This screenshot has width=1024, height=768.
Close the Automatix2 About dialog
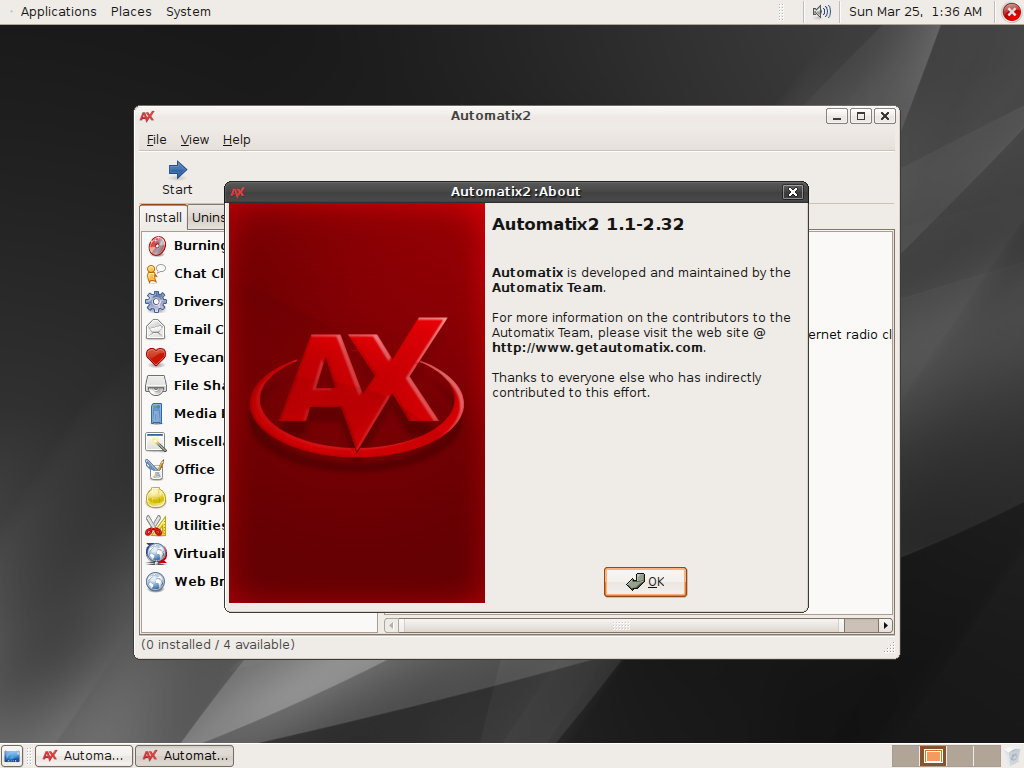[793, 192]
